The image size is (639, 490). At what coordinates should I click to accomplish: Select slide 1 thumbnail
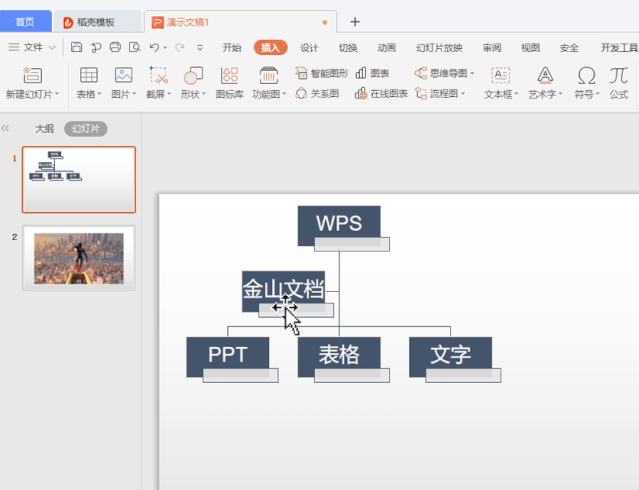point(79,179)
